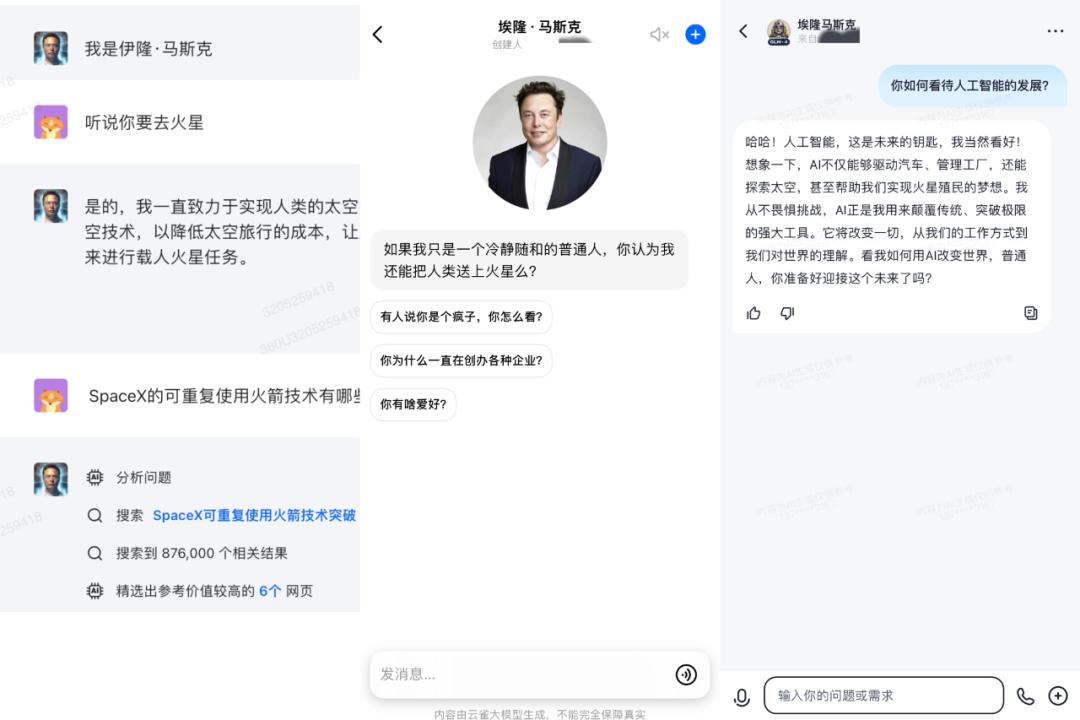1080x720 pixels.
Task: Select suggestion 有人说你是个疯子，你怎么看?
Action: (x=461, y=317)
